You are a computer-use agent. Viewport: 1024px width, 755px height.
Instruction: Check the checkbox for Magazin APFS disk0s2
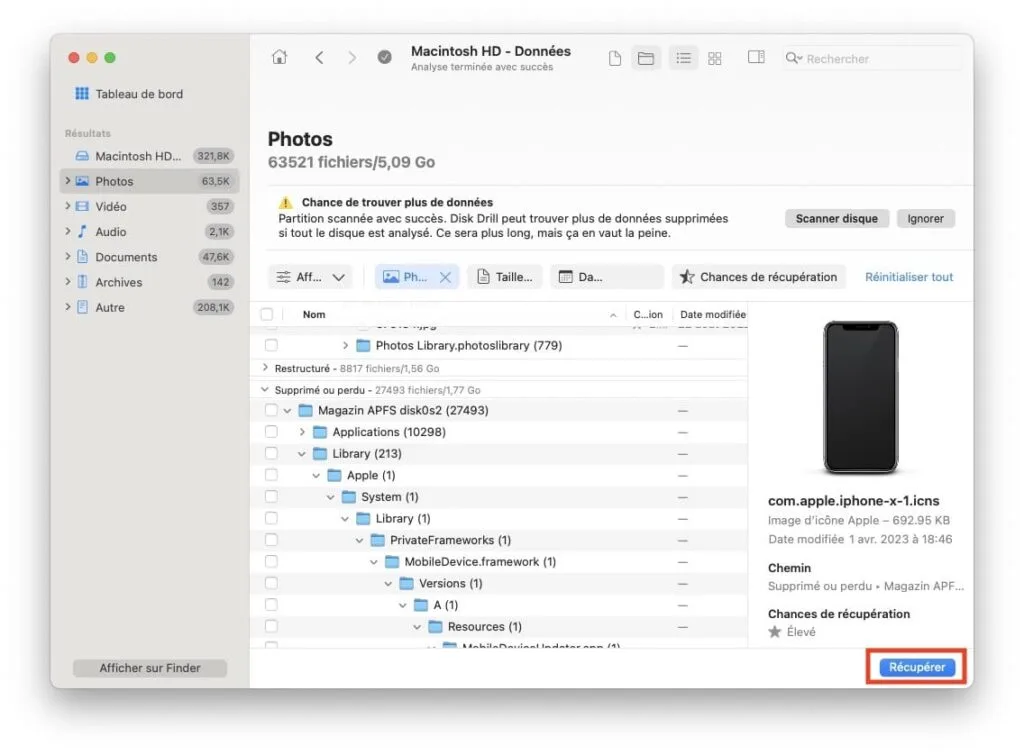coord(270,410)
